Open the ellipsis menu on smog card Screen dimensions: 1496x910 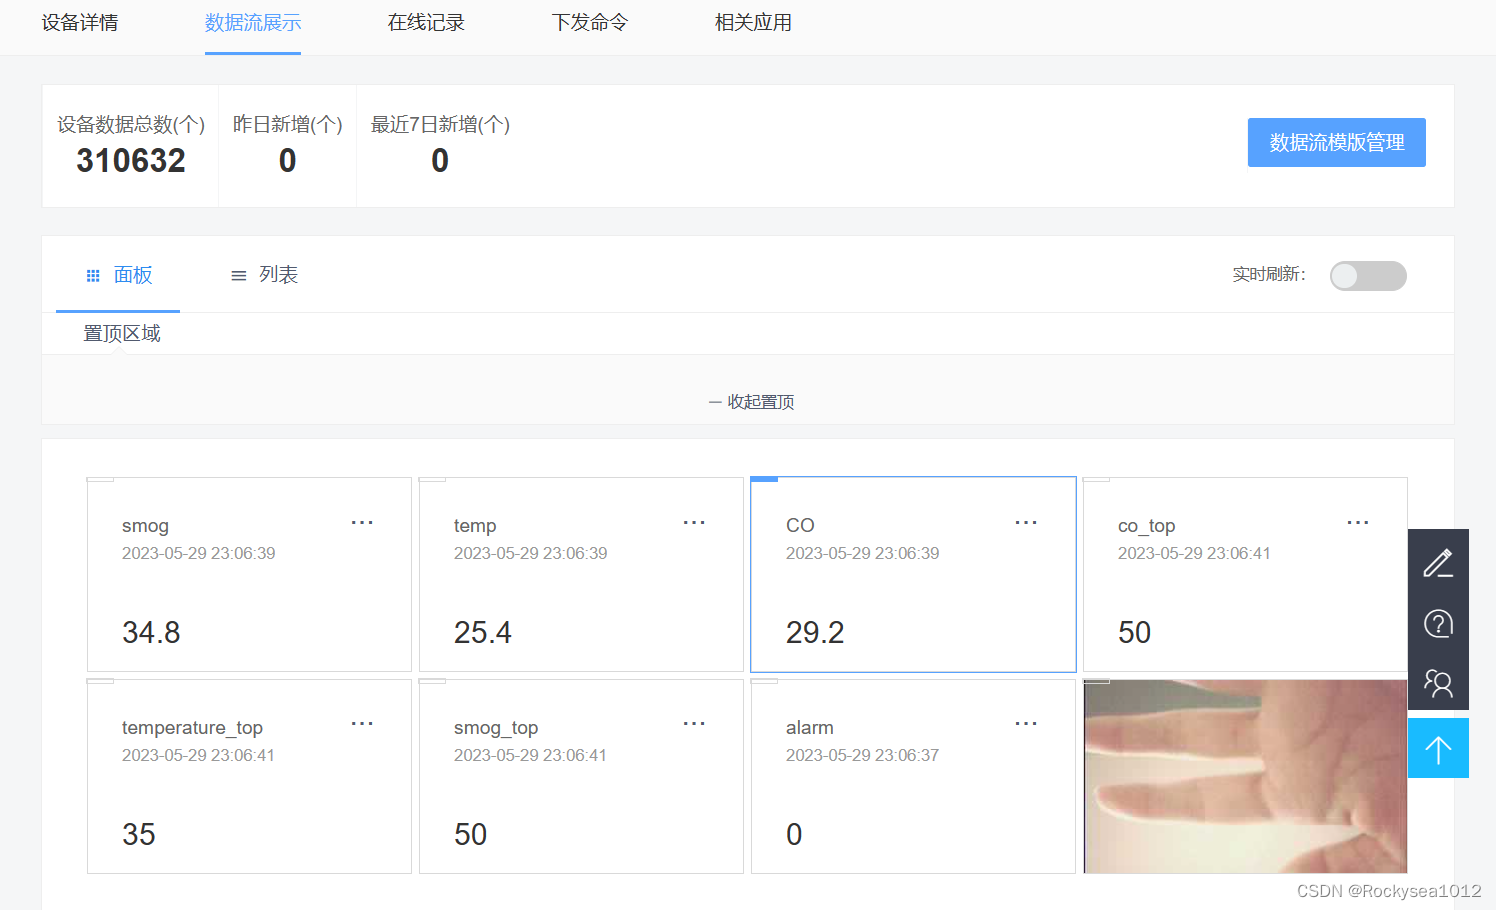point(362,522)
